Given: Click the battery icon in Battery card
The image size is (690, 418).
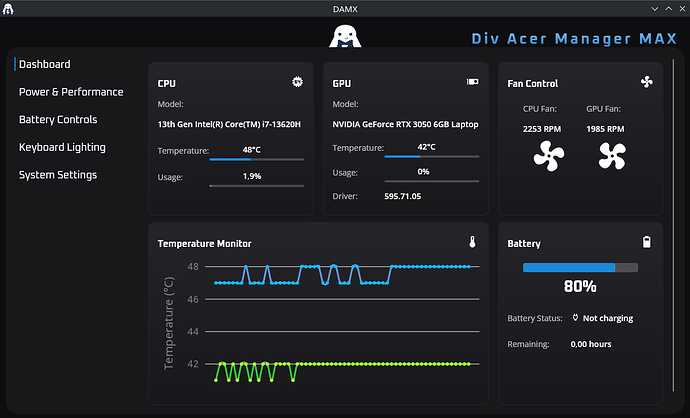Looking at the screenshot, I should pos(646,242).
